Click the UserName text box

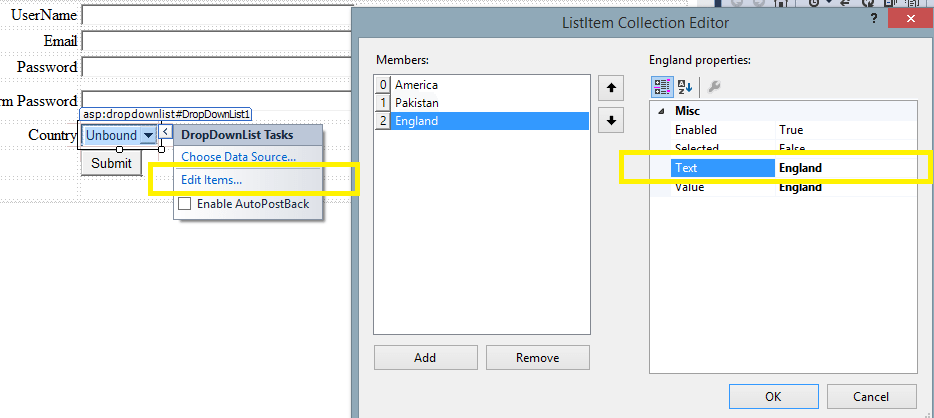pyautogui.click(x=216, y=15)
